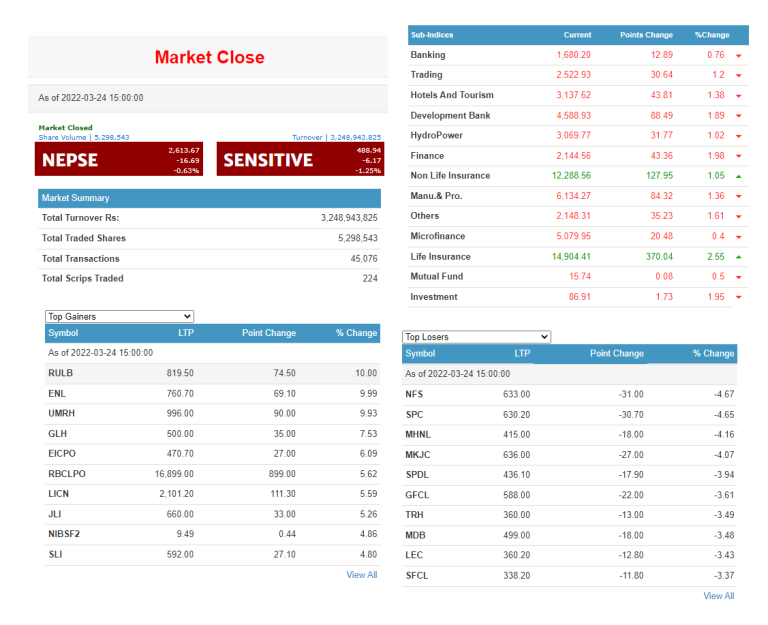This screenshot has height=625, width=768.
Task: Select the JLI symbol row
Action: pos(213,514)
